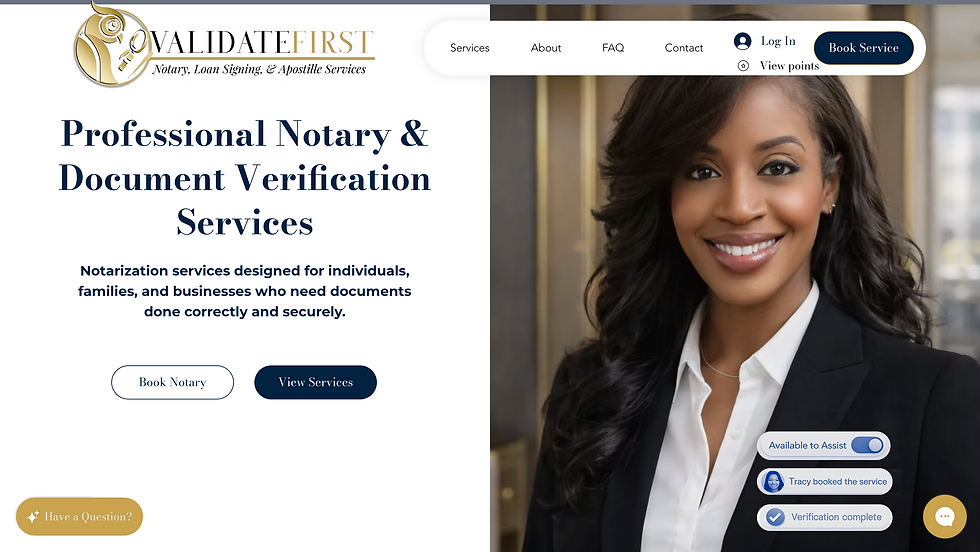Open the chat bubble widget
The width and height of the screenshot is (980, 552).
(944, 516)
